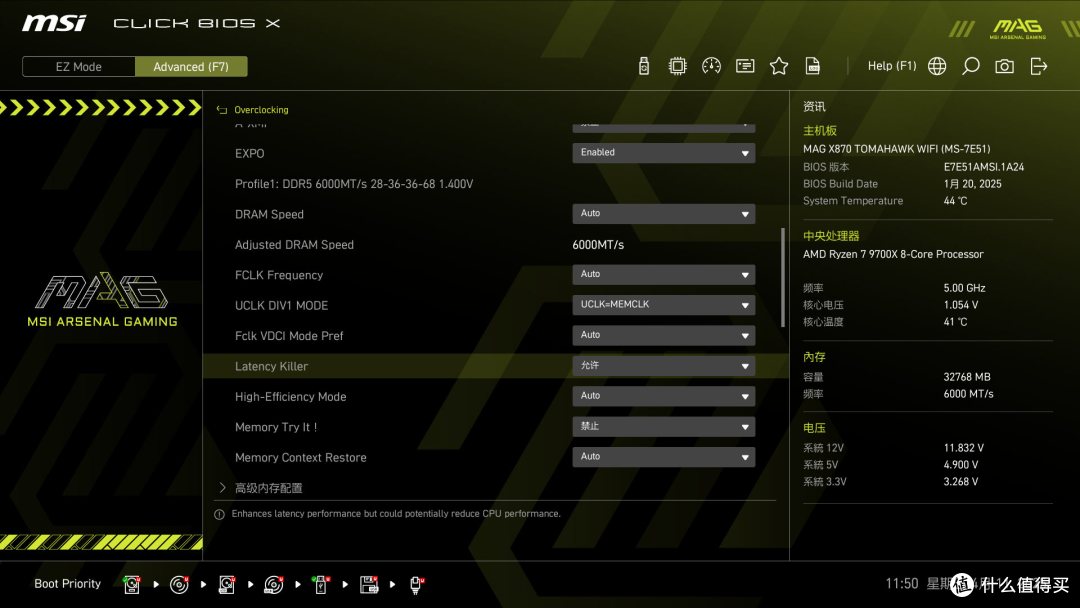Image resolution: width=1080 pixels, height=608 pixels.
Task: Open Help (F1)
Action: [892, 66]
